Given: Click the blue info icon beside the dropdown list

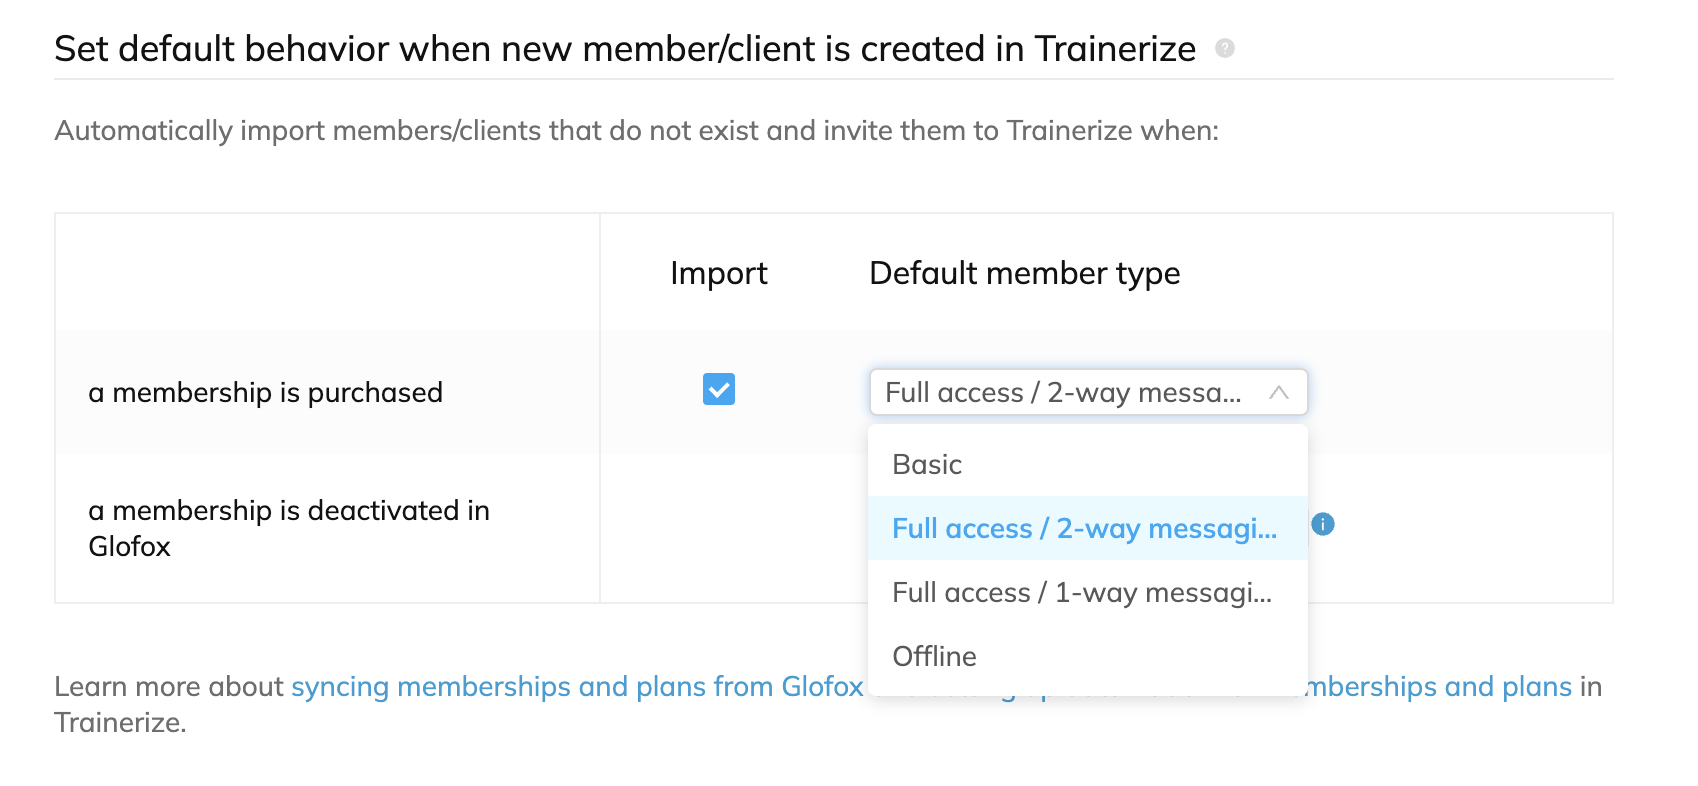Looking at the screenshot, I should pyautogui.click(x=1322, y=524).
